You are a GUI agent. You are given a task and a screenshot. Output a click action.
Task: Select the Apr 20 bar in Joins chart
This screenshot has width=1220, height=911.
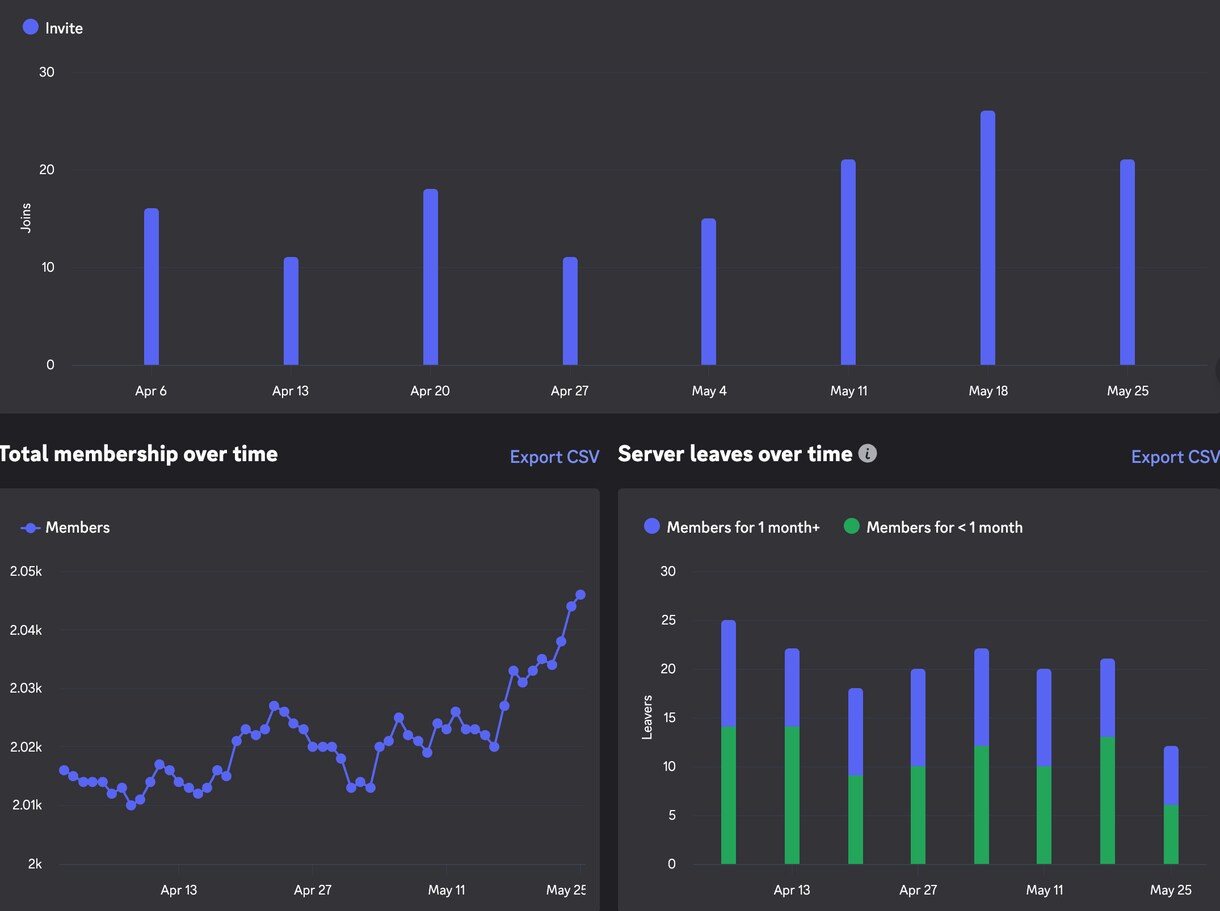[x=430, y=277]
